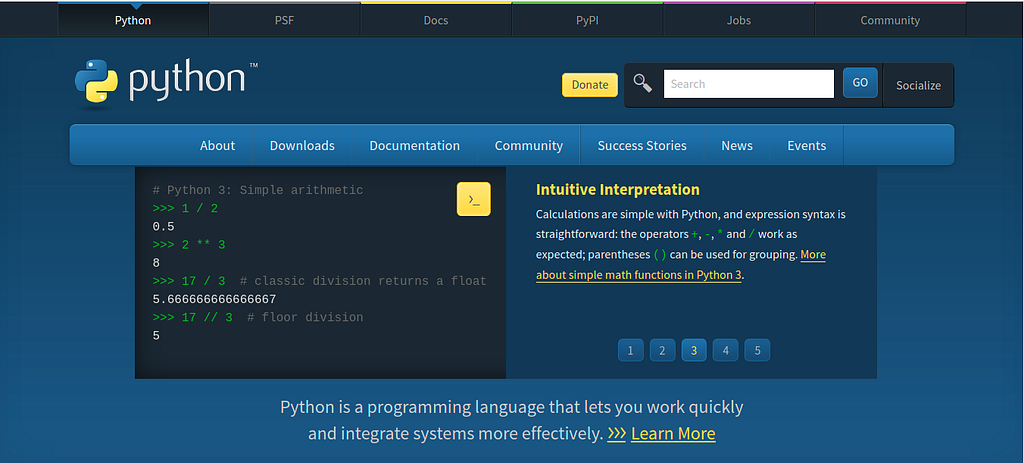
Task: Follow the Learn More link
Action: pos(673,433)
